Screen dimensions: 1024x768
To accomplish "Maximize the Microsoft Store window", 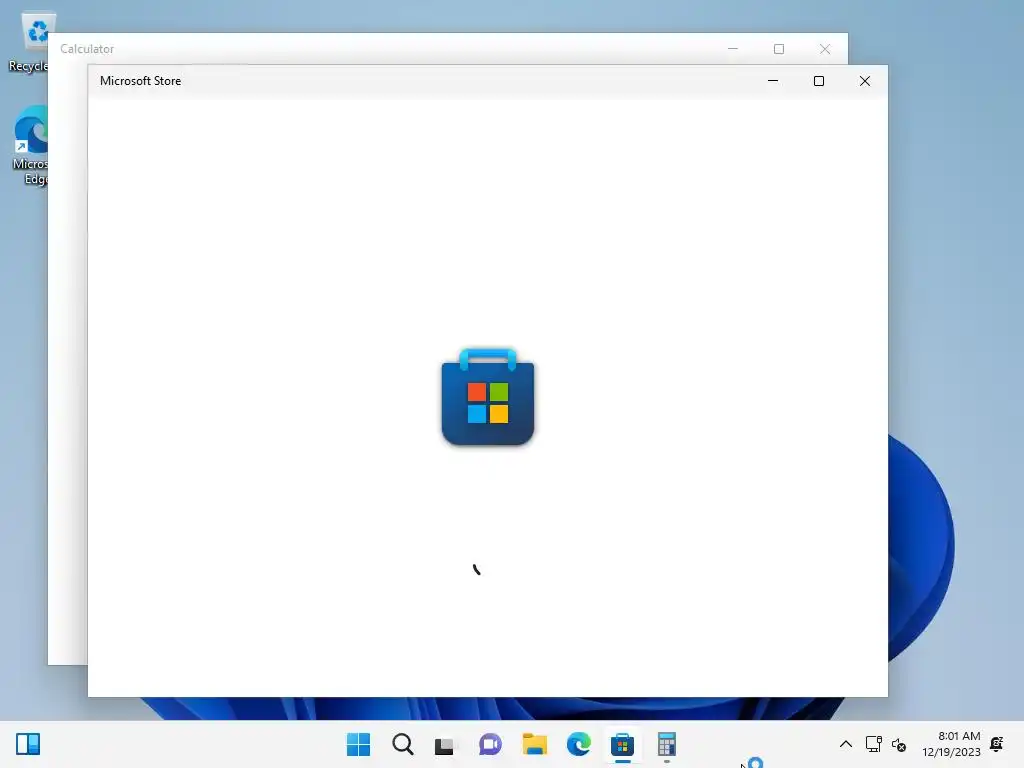I will click(x=819, y=81).
